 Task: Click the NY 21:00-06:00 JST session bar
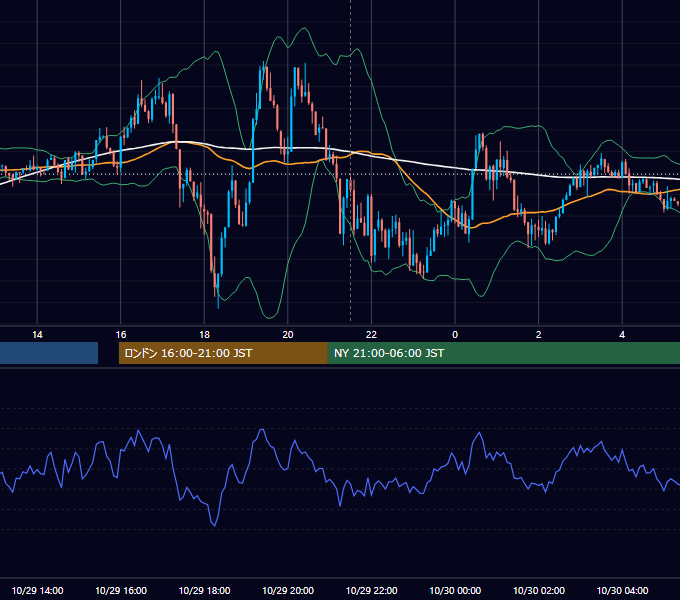point(504,353)
